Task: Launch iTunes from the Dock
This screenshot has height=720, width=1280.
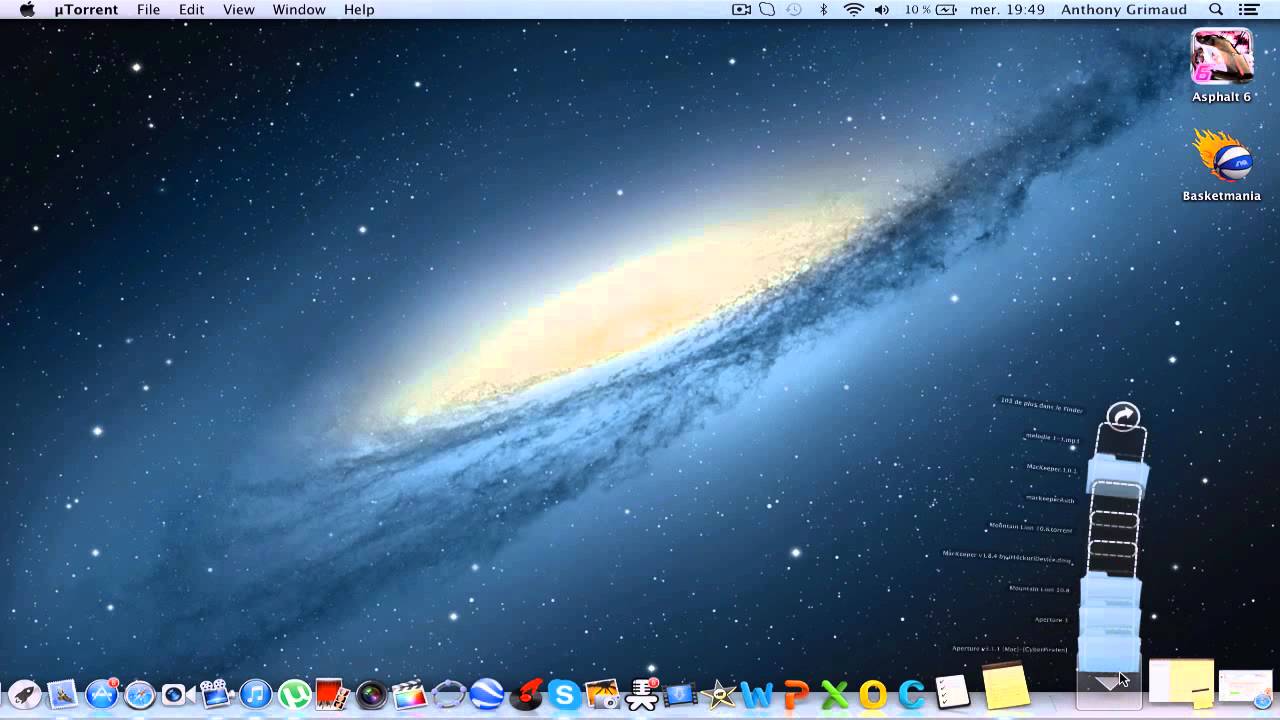Action: point(255,693)
